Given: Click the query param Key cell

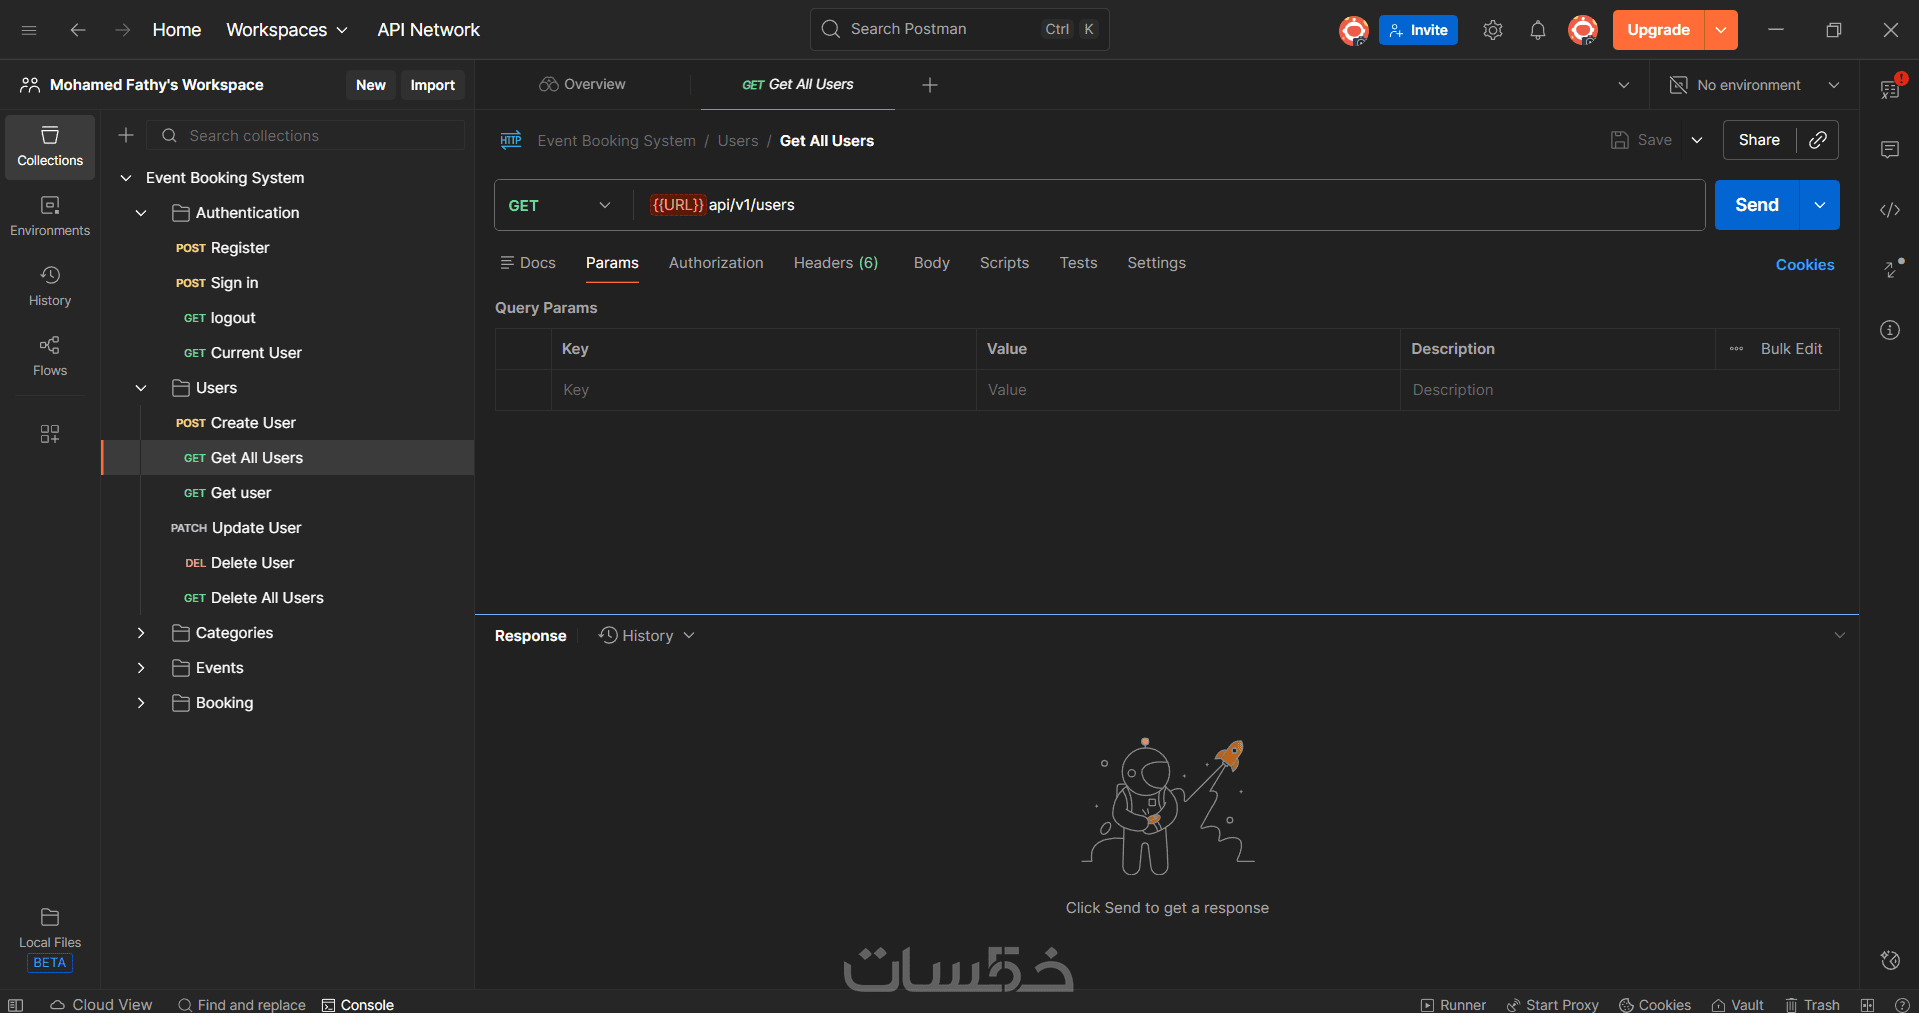Looking at the screenshot, I should (763, 390).
